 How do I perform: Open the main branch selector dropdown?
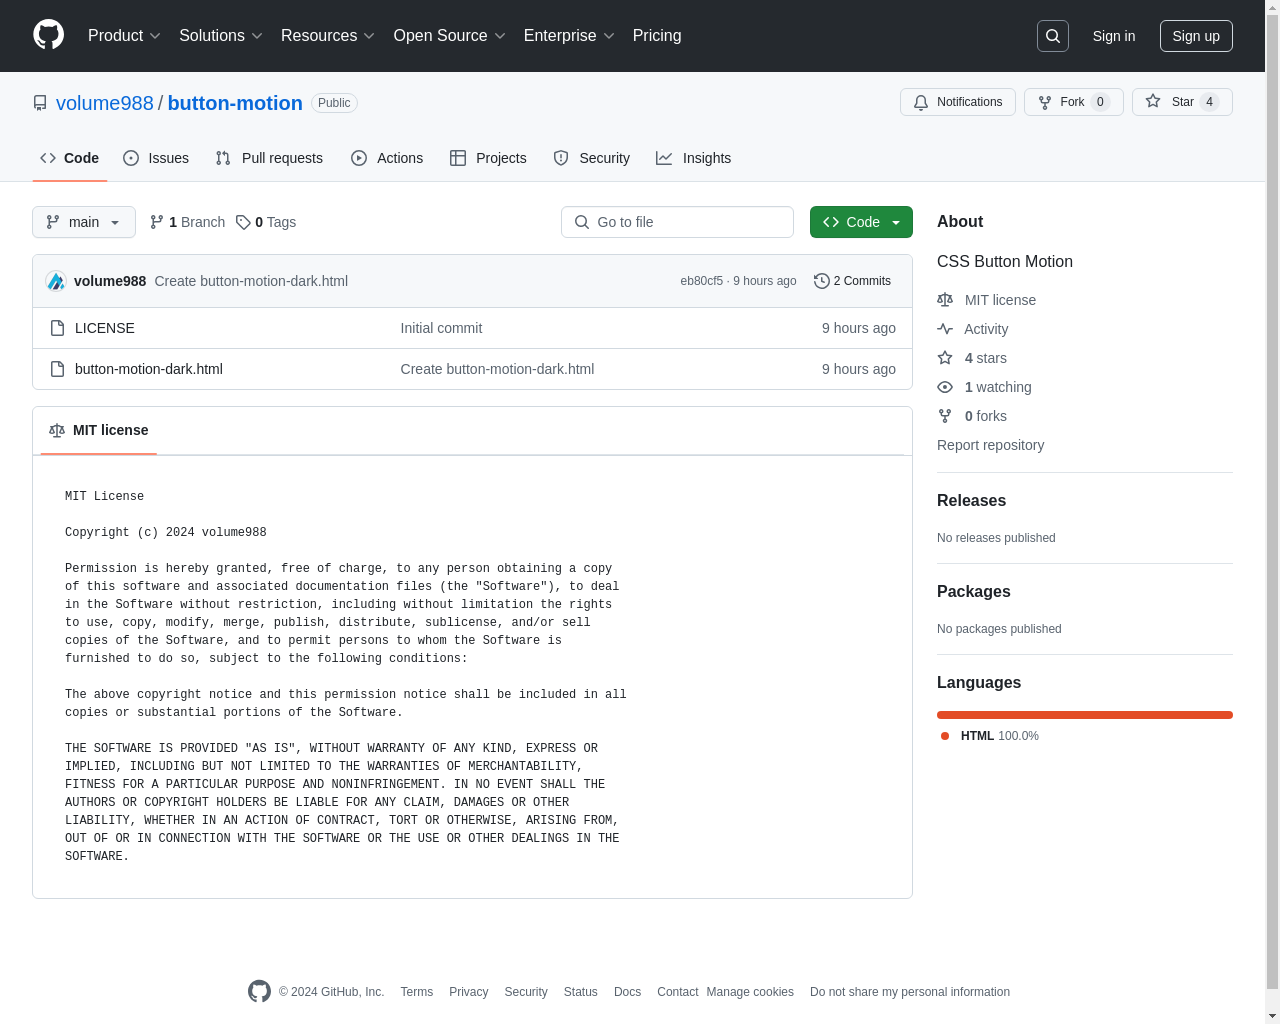tap(84, 222)
